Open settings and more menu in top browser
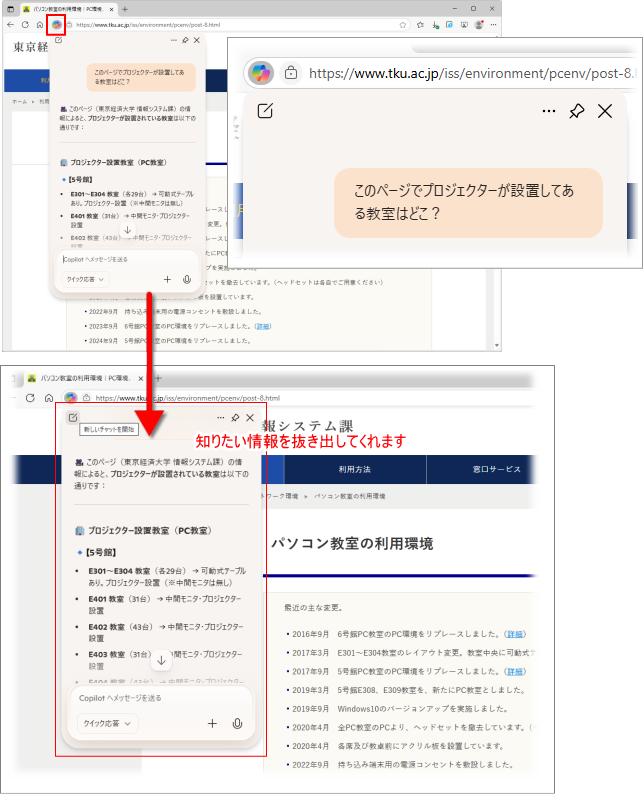The width and height of the screenshot is (643, 794). (493, 25)
